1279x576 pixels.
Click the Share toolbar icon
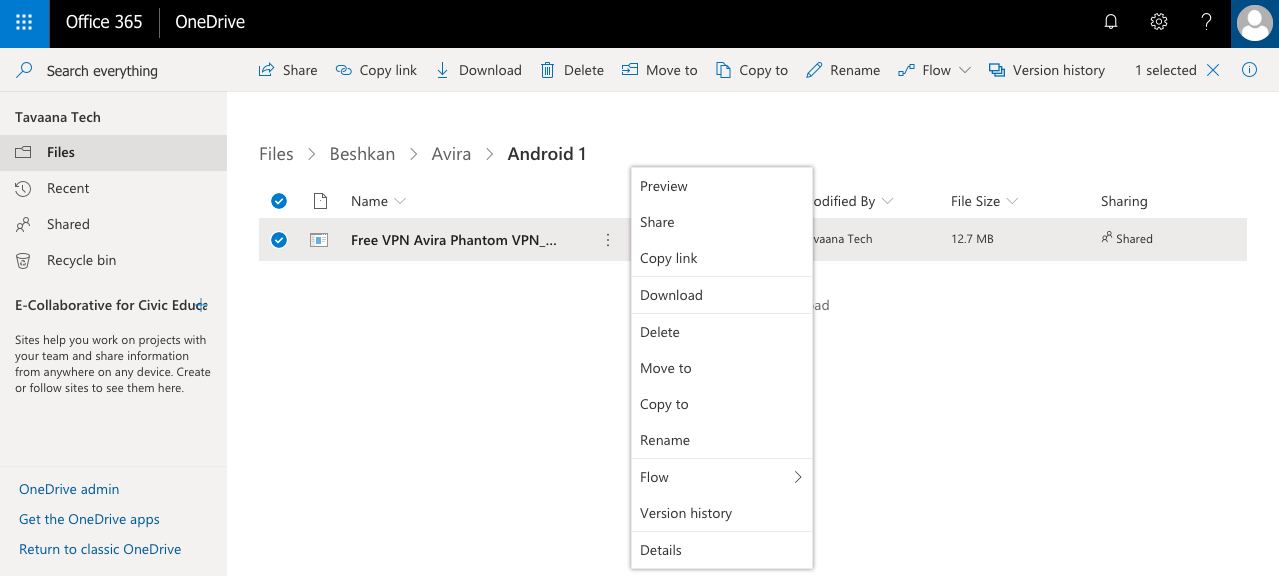tap(266, 70)
